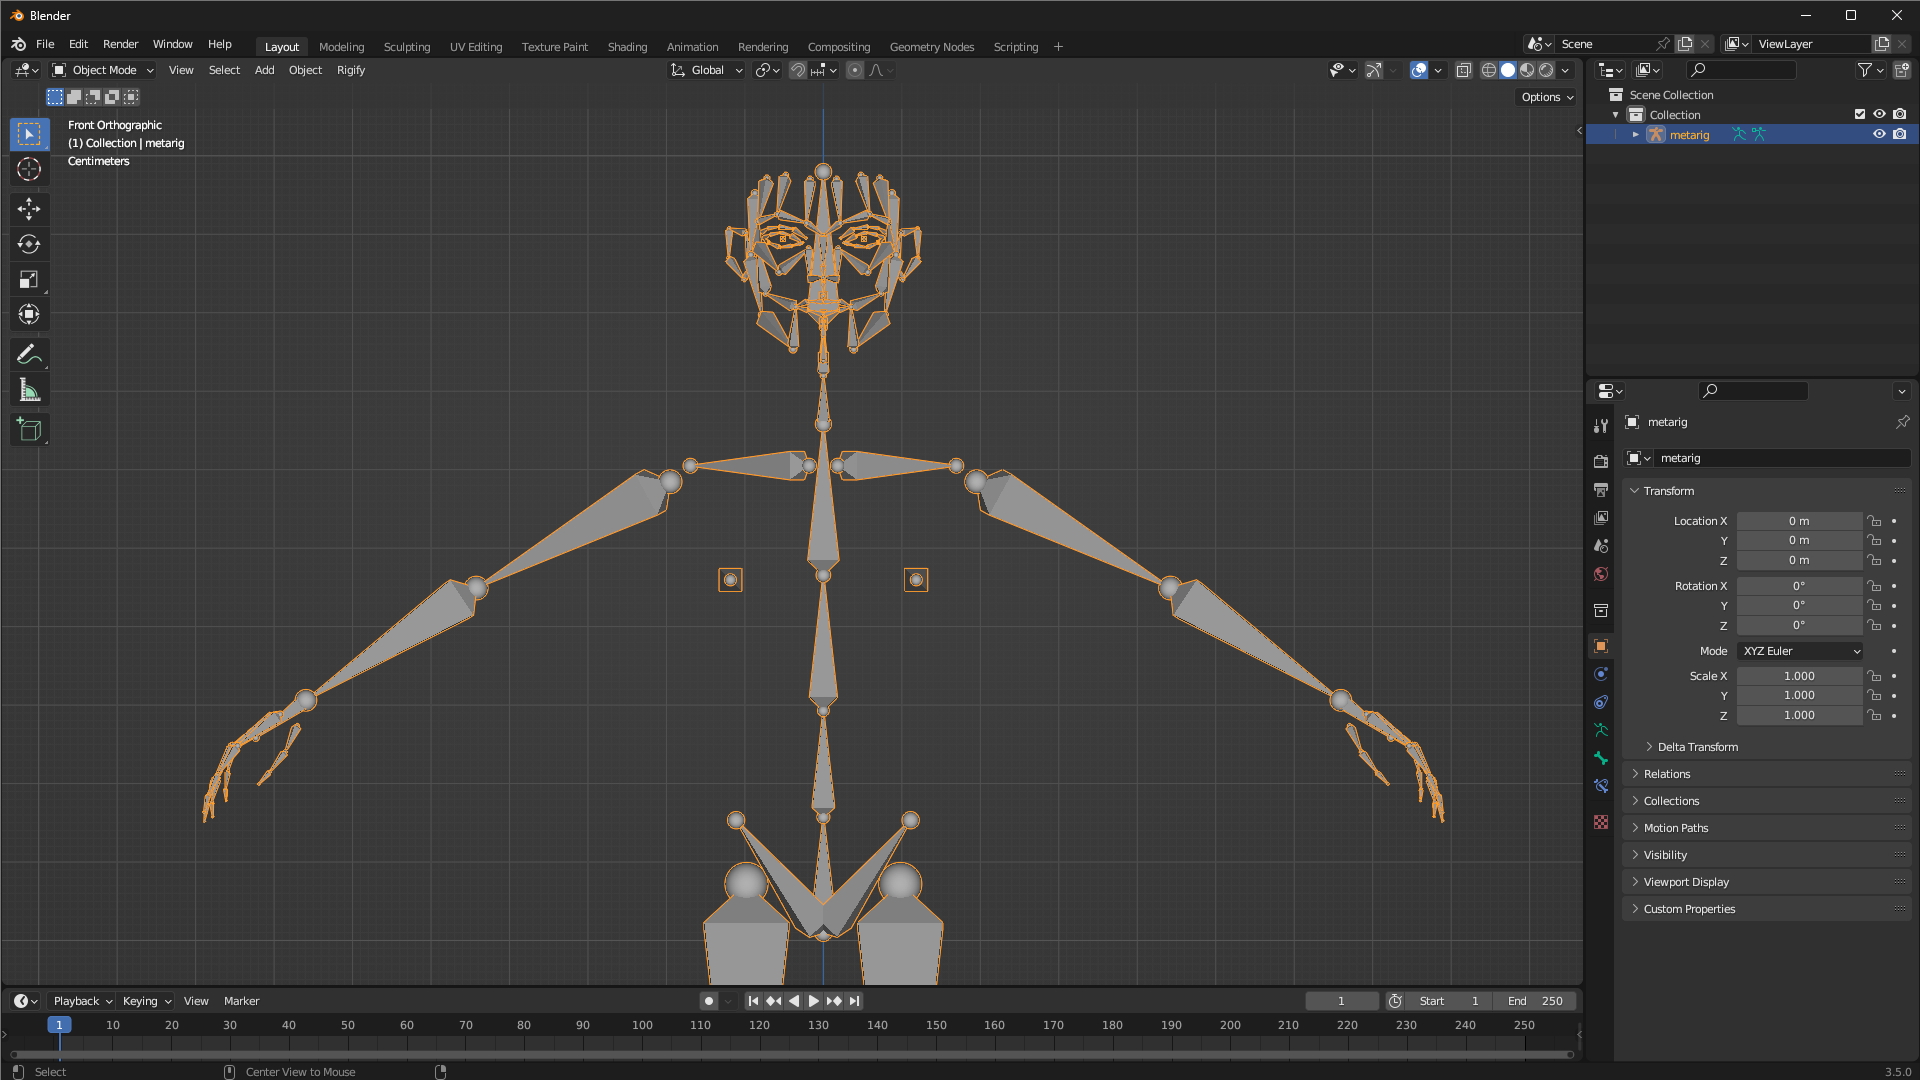Open the outliner filter funnel icon
This screenshot has width=1920, height=1080.
(x=1866, y=70)
